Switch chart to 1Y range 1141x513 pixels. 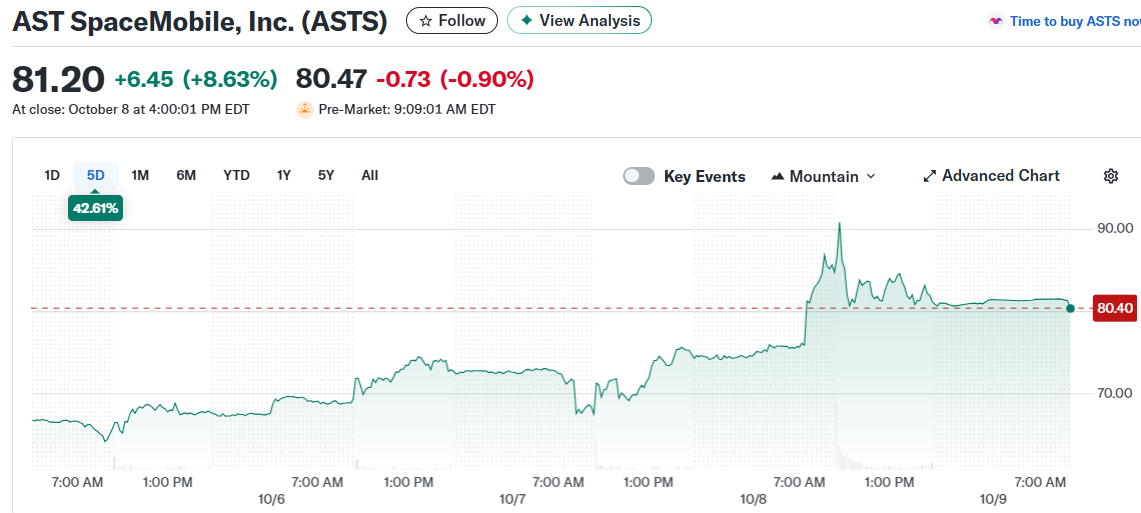(284, 175)
